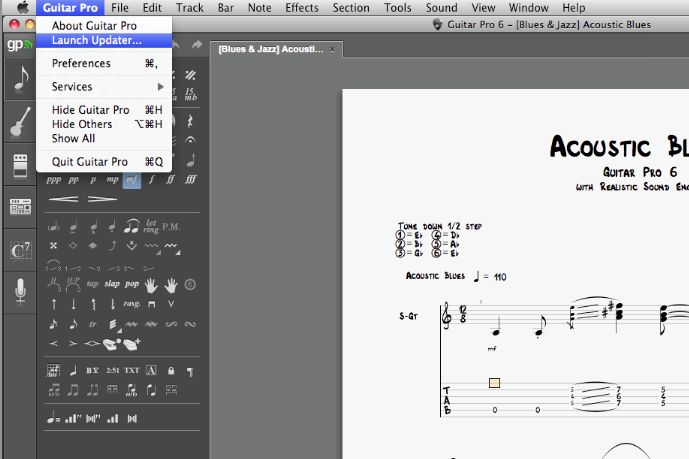Open the Edition panel with the eighth-note icon
The height and width of the screenshot is (459, 689).
(20, 79)
